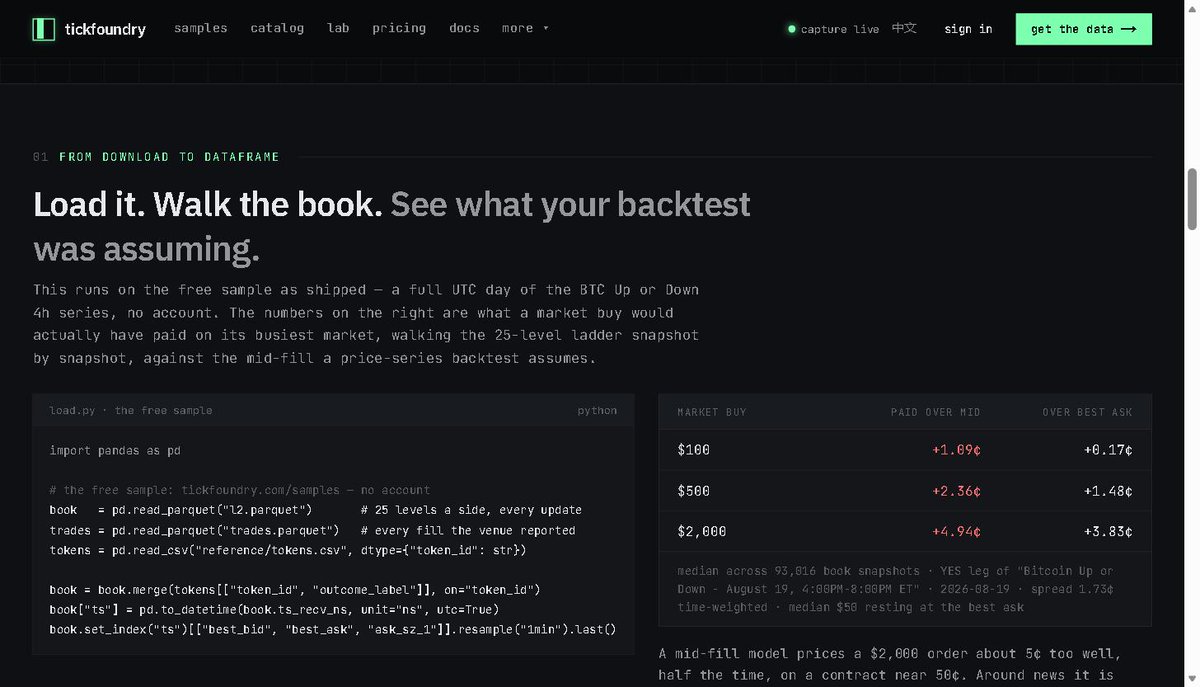The width and height of the screenshot is (1200, 687).
Task: Click the import pandas as pd line
Action: [x=115, y=451]
